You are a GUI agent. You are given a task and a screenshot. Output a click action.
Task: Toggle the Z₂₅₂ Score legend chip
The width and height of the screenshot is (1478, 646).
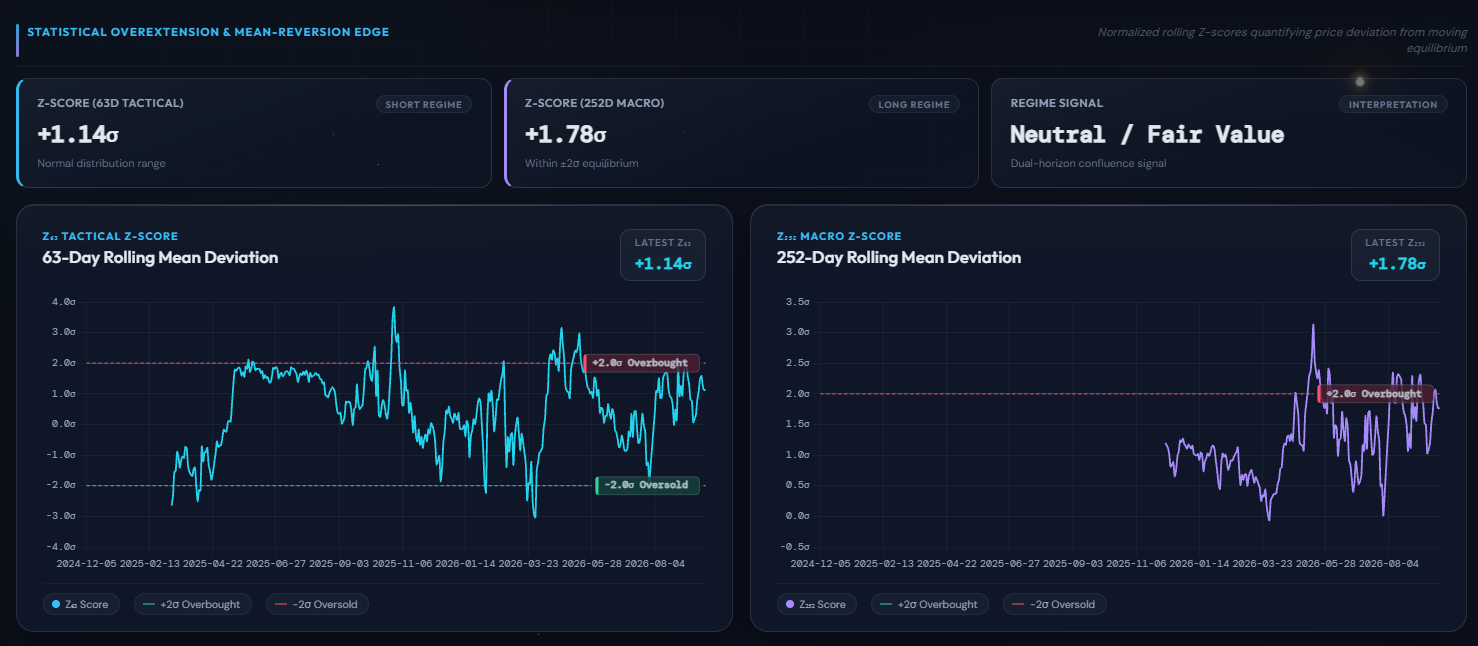click(x=816, y=604)
